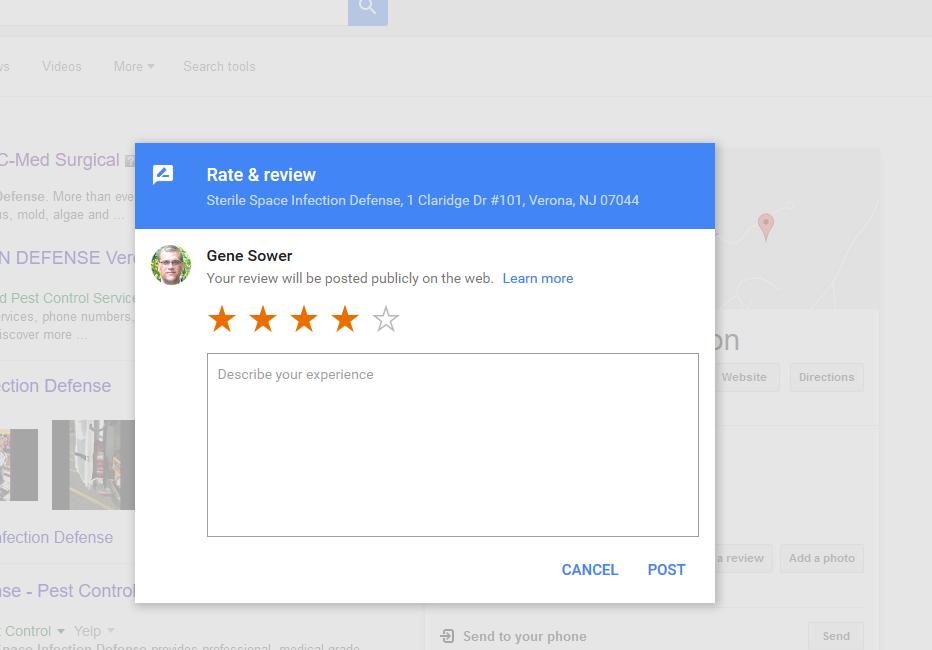
Task: Click the Sterile Space Infection Defense address line
Action: coord(423,200)
